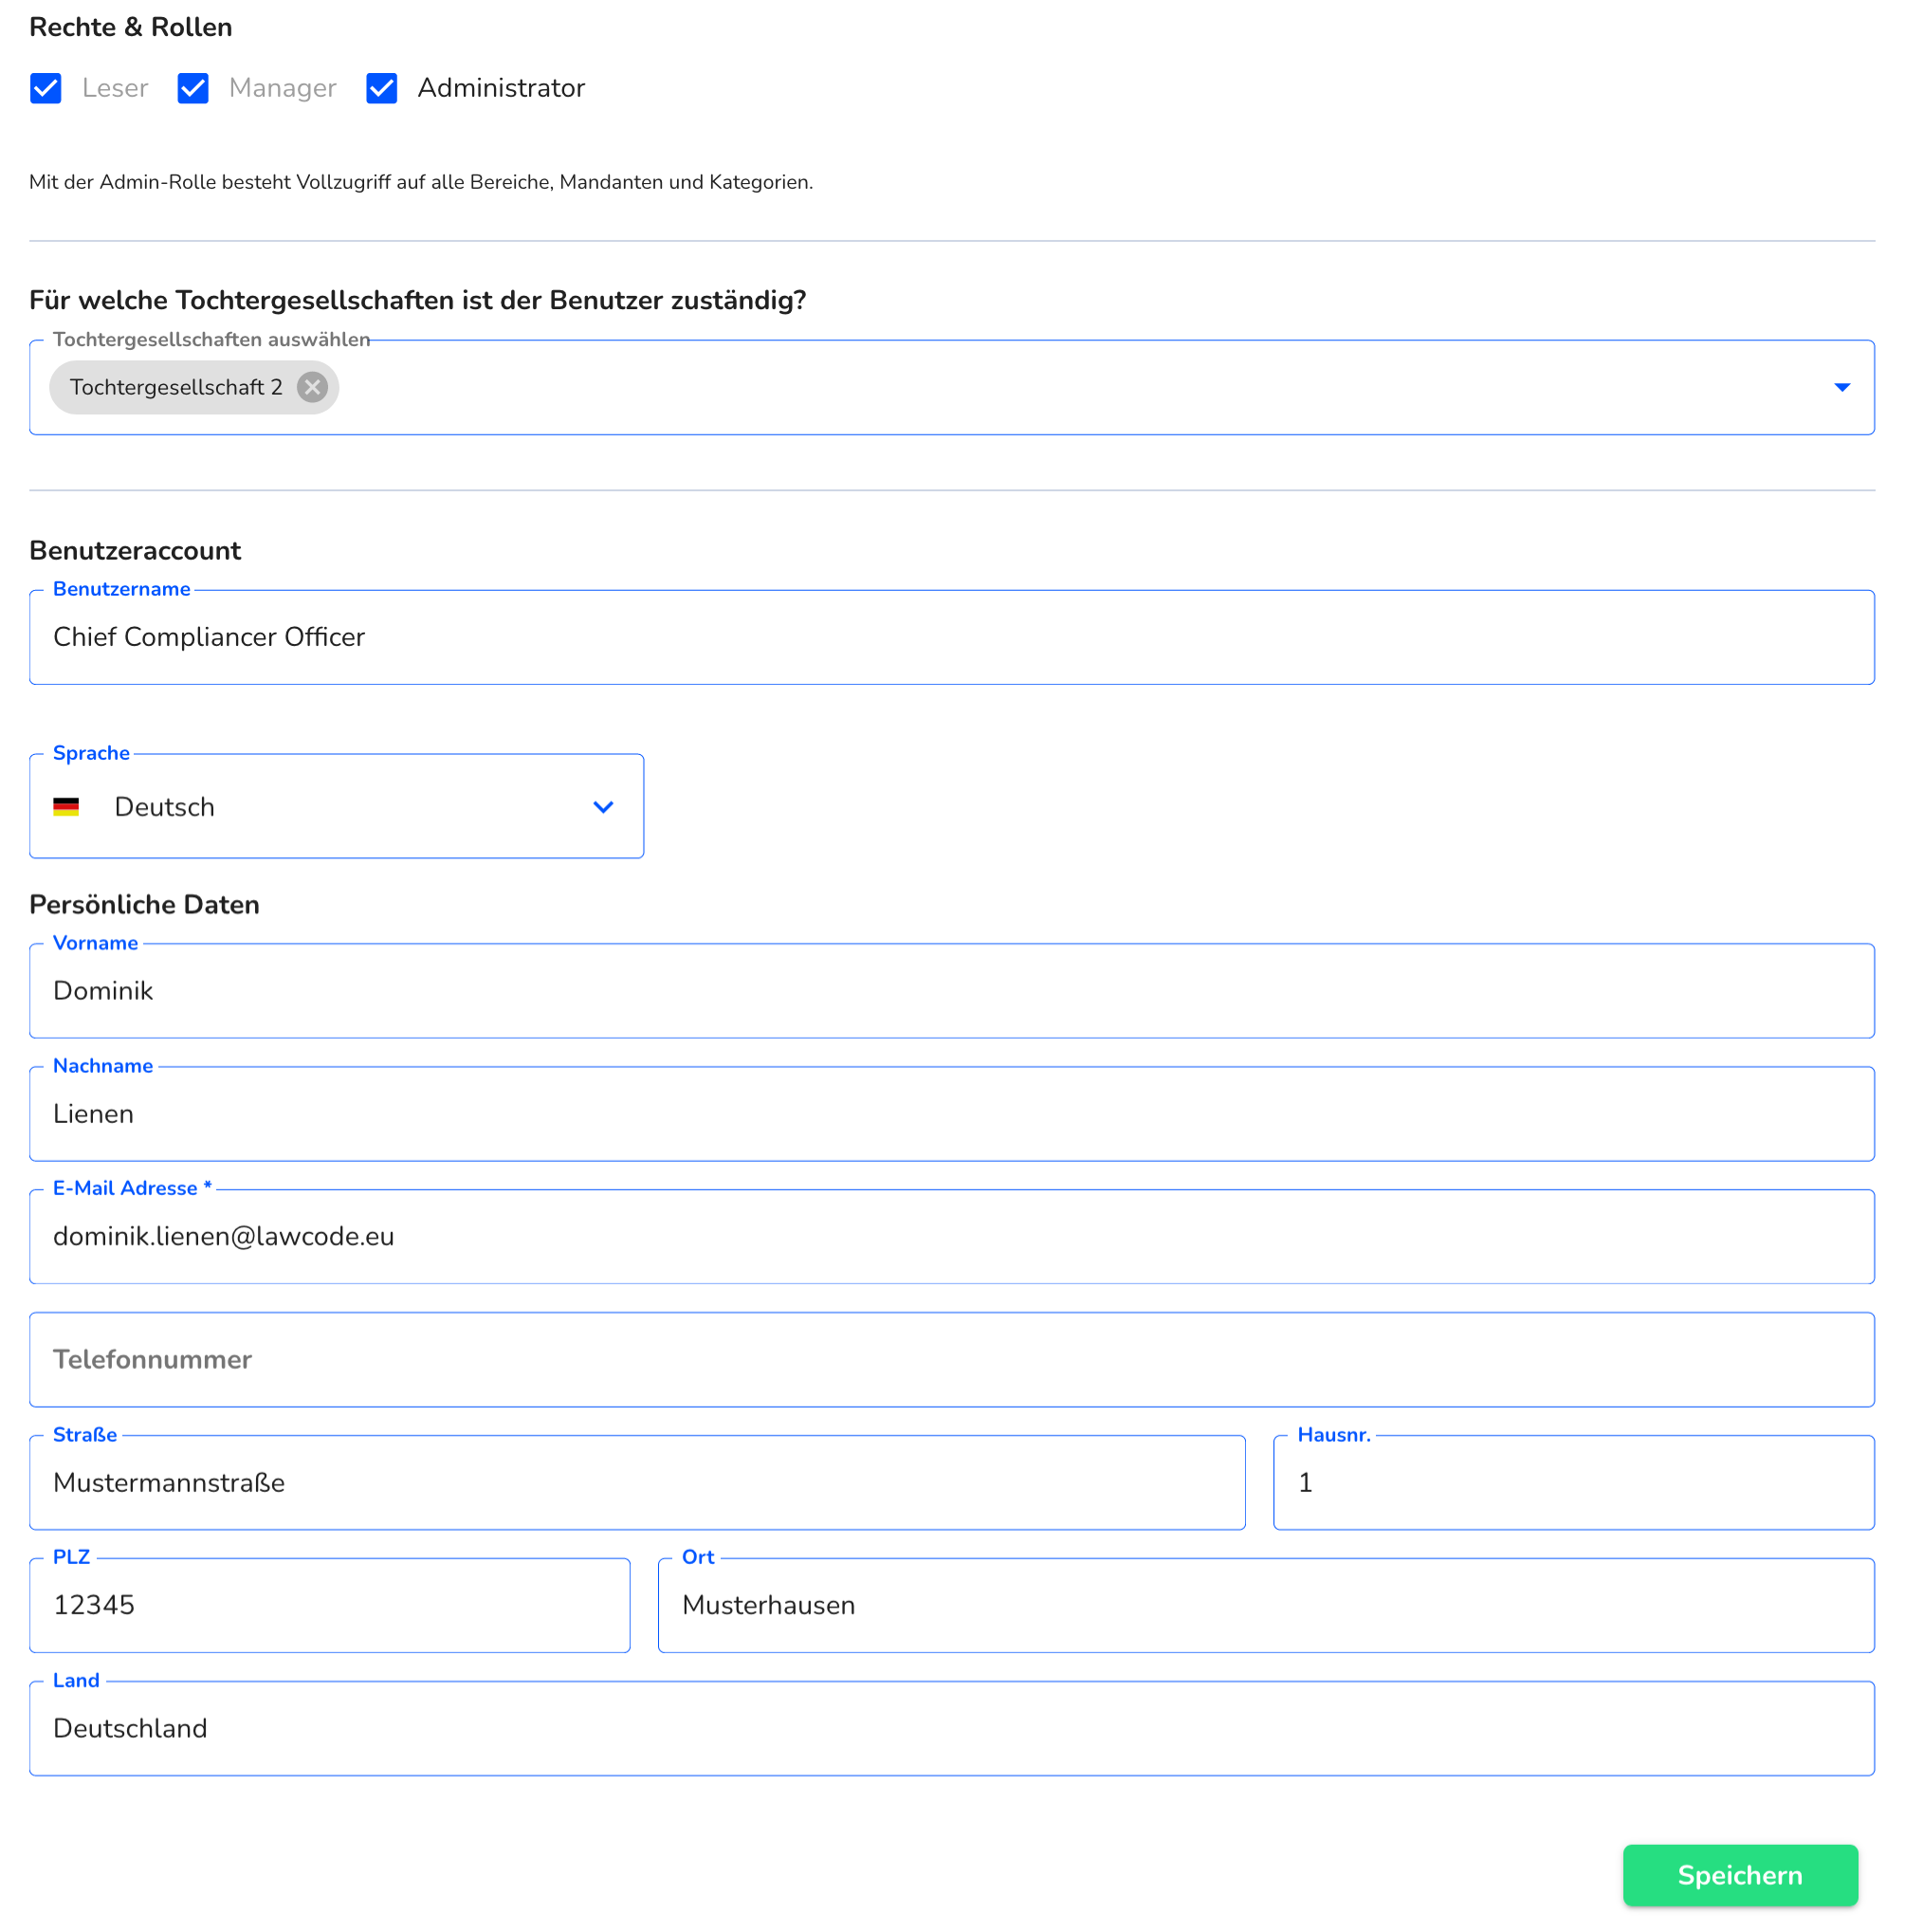Edit the Ort field Musterhausen
1905x1932 pixels.
(x=1266, y=1606)
